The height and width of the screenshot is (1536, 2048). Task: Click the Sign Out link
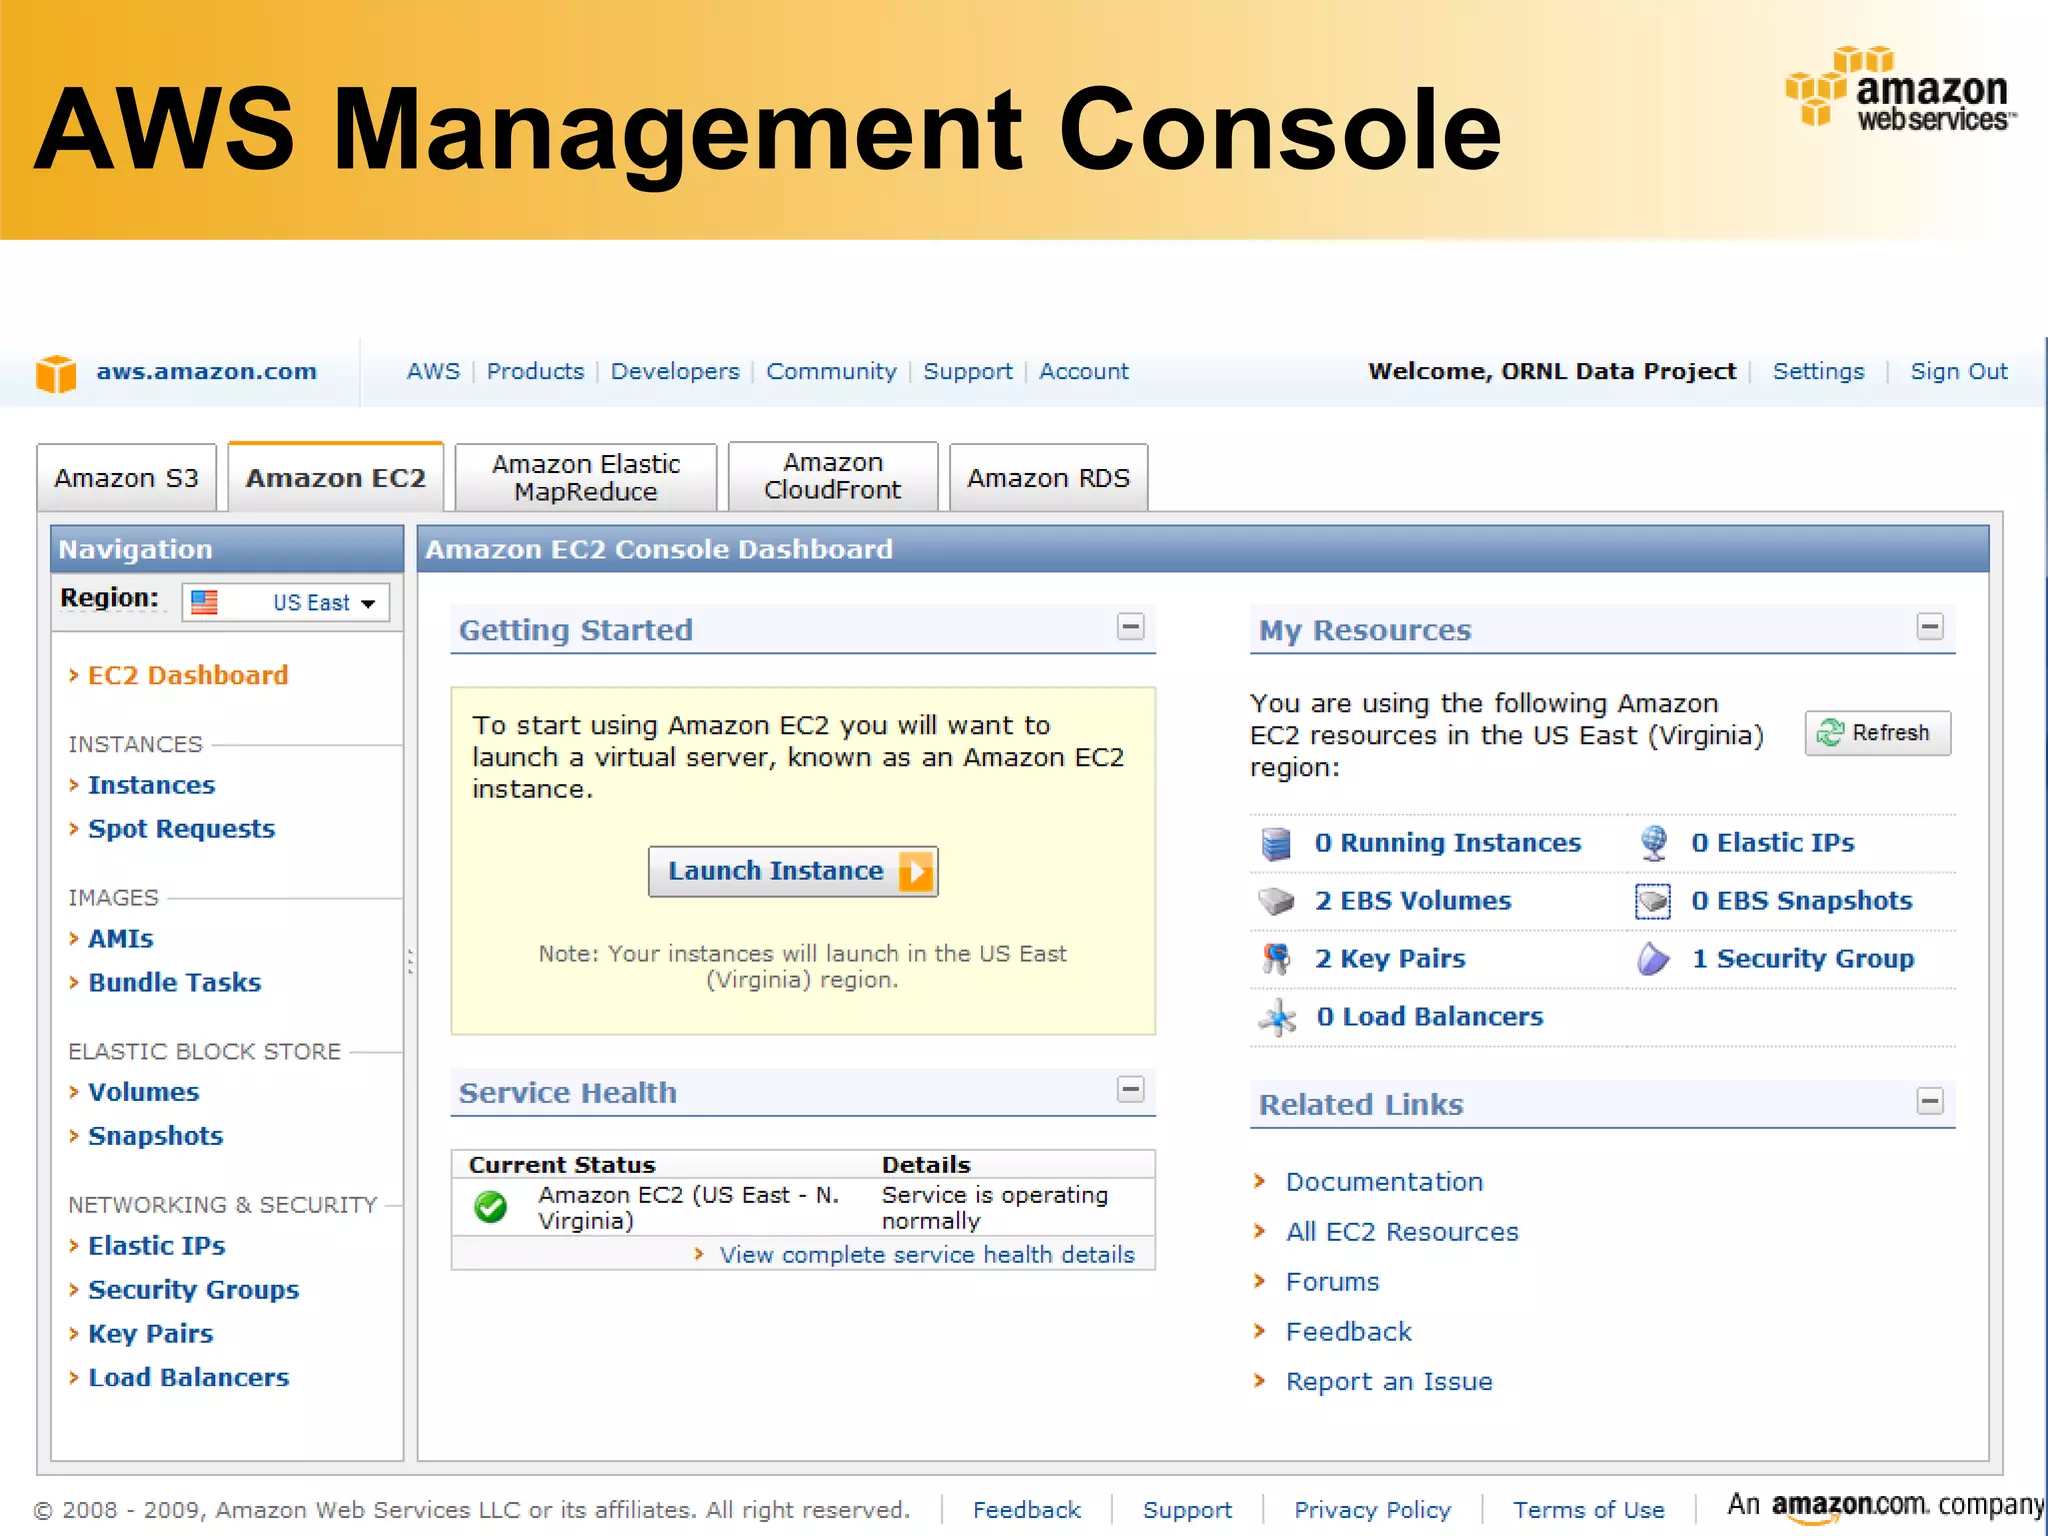[1958, 371]
